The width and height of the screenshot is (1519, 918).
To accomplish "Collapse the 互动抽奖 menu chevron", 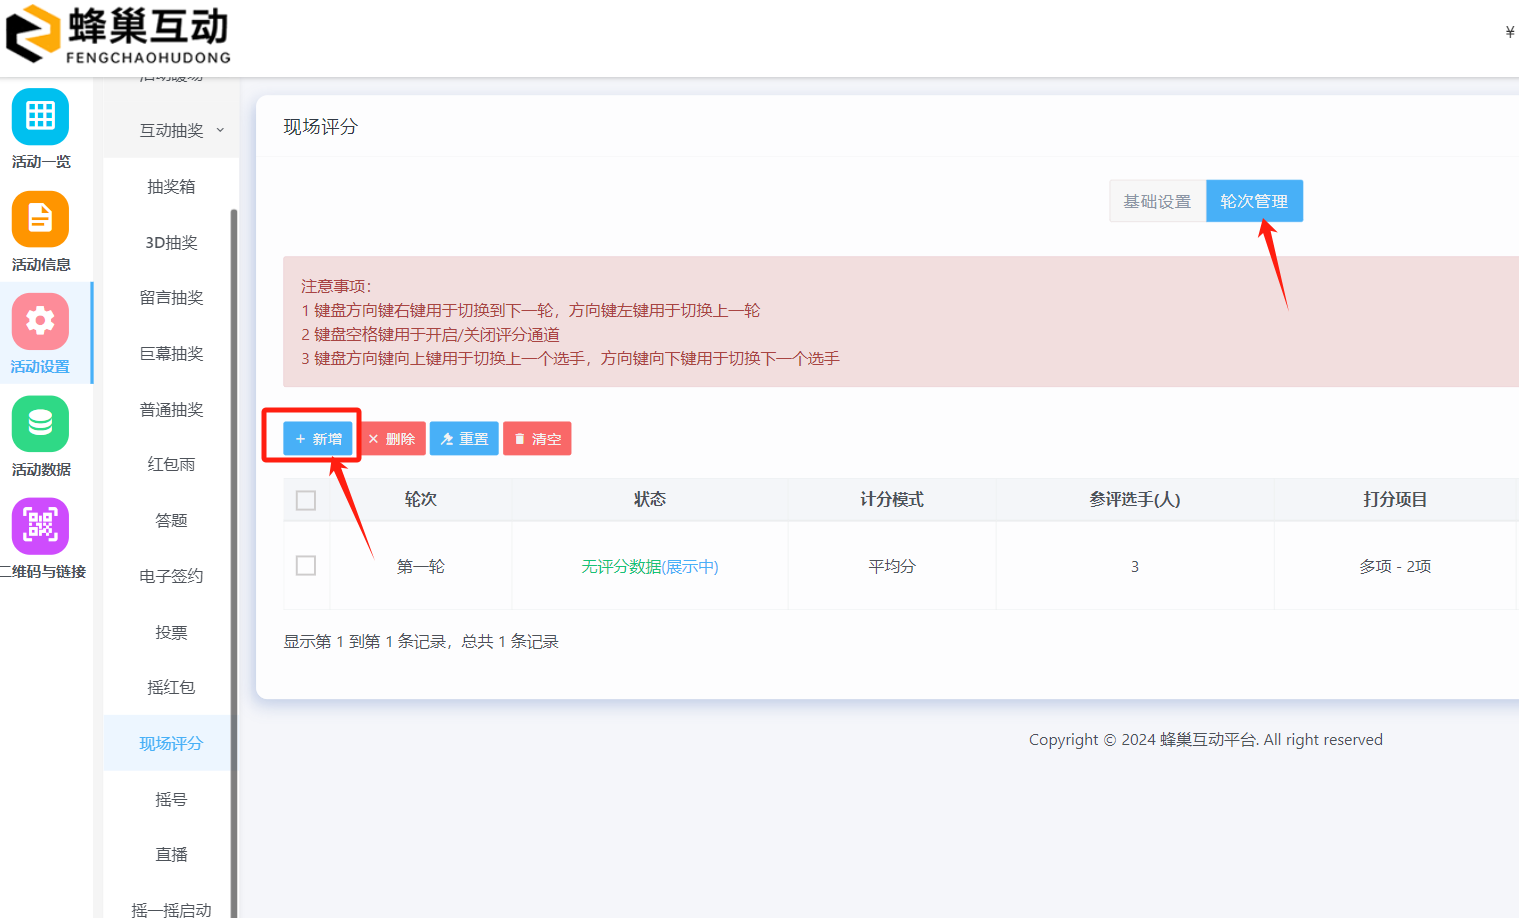I will 220,130.
